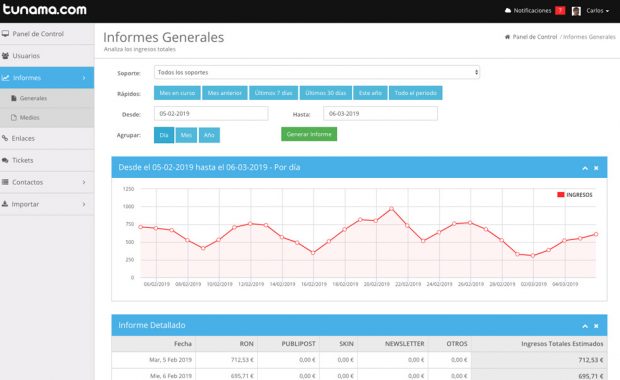The image size is (620, 380).
Task: Open the Notificaciones cloud icon
Action: [x=508, y=11]
